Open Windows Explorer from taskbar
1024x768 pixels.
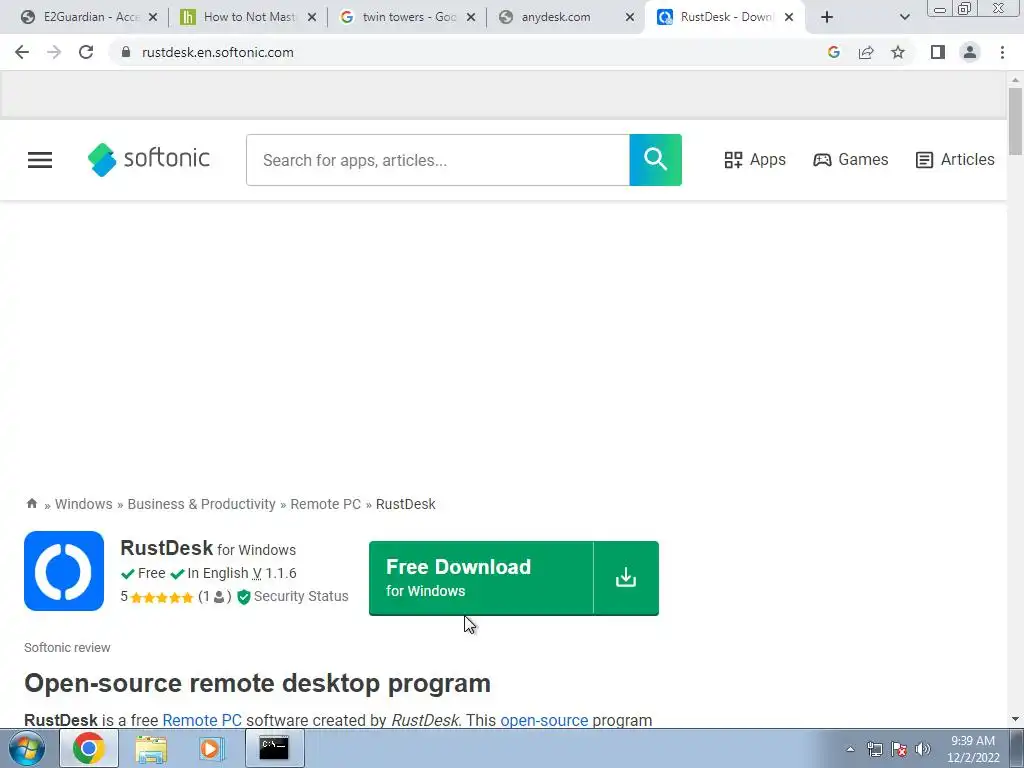(x=151, y=748)
